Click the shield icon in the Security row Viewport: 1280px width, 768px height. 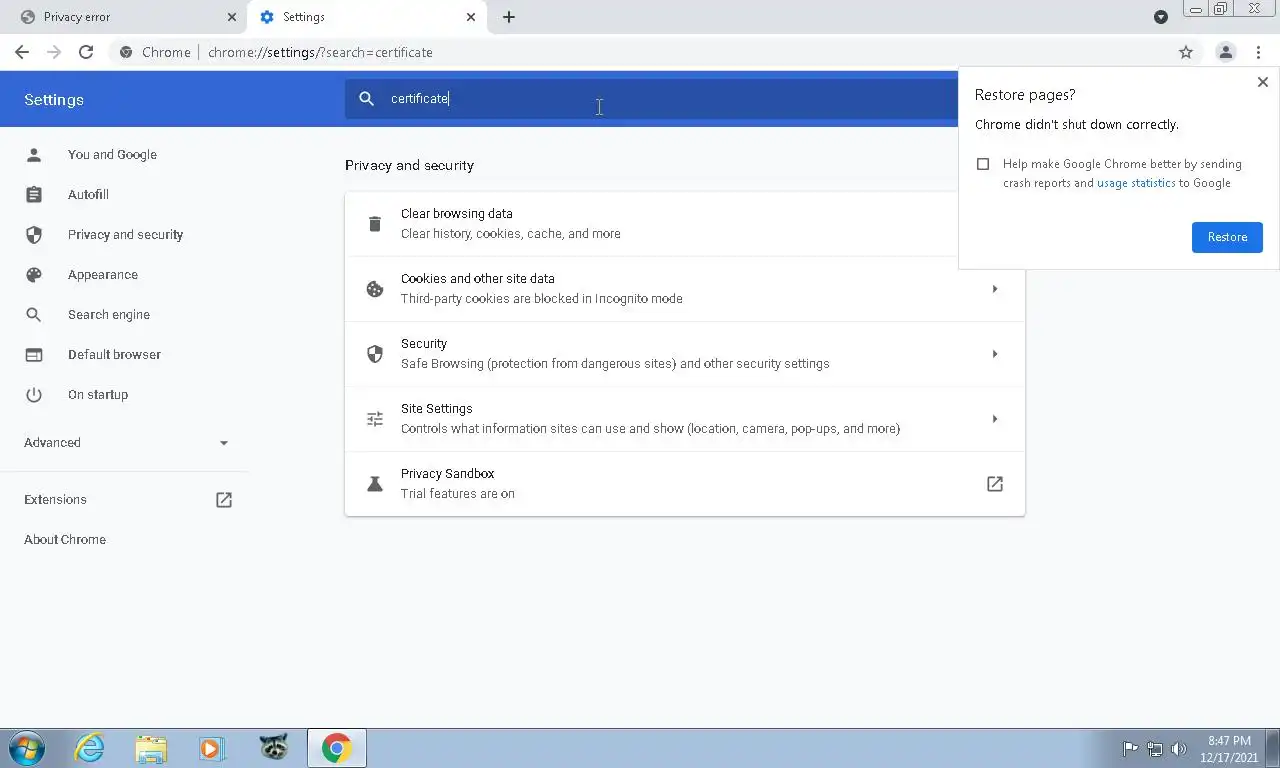tap(375, 354)
